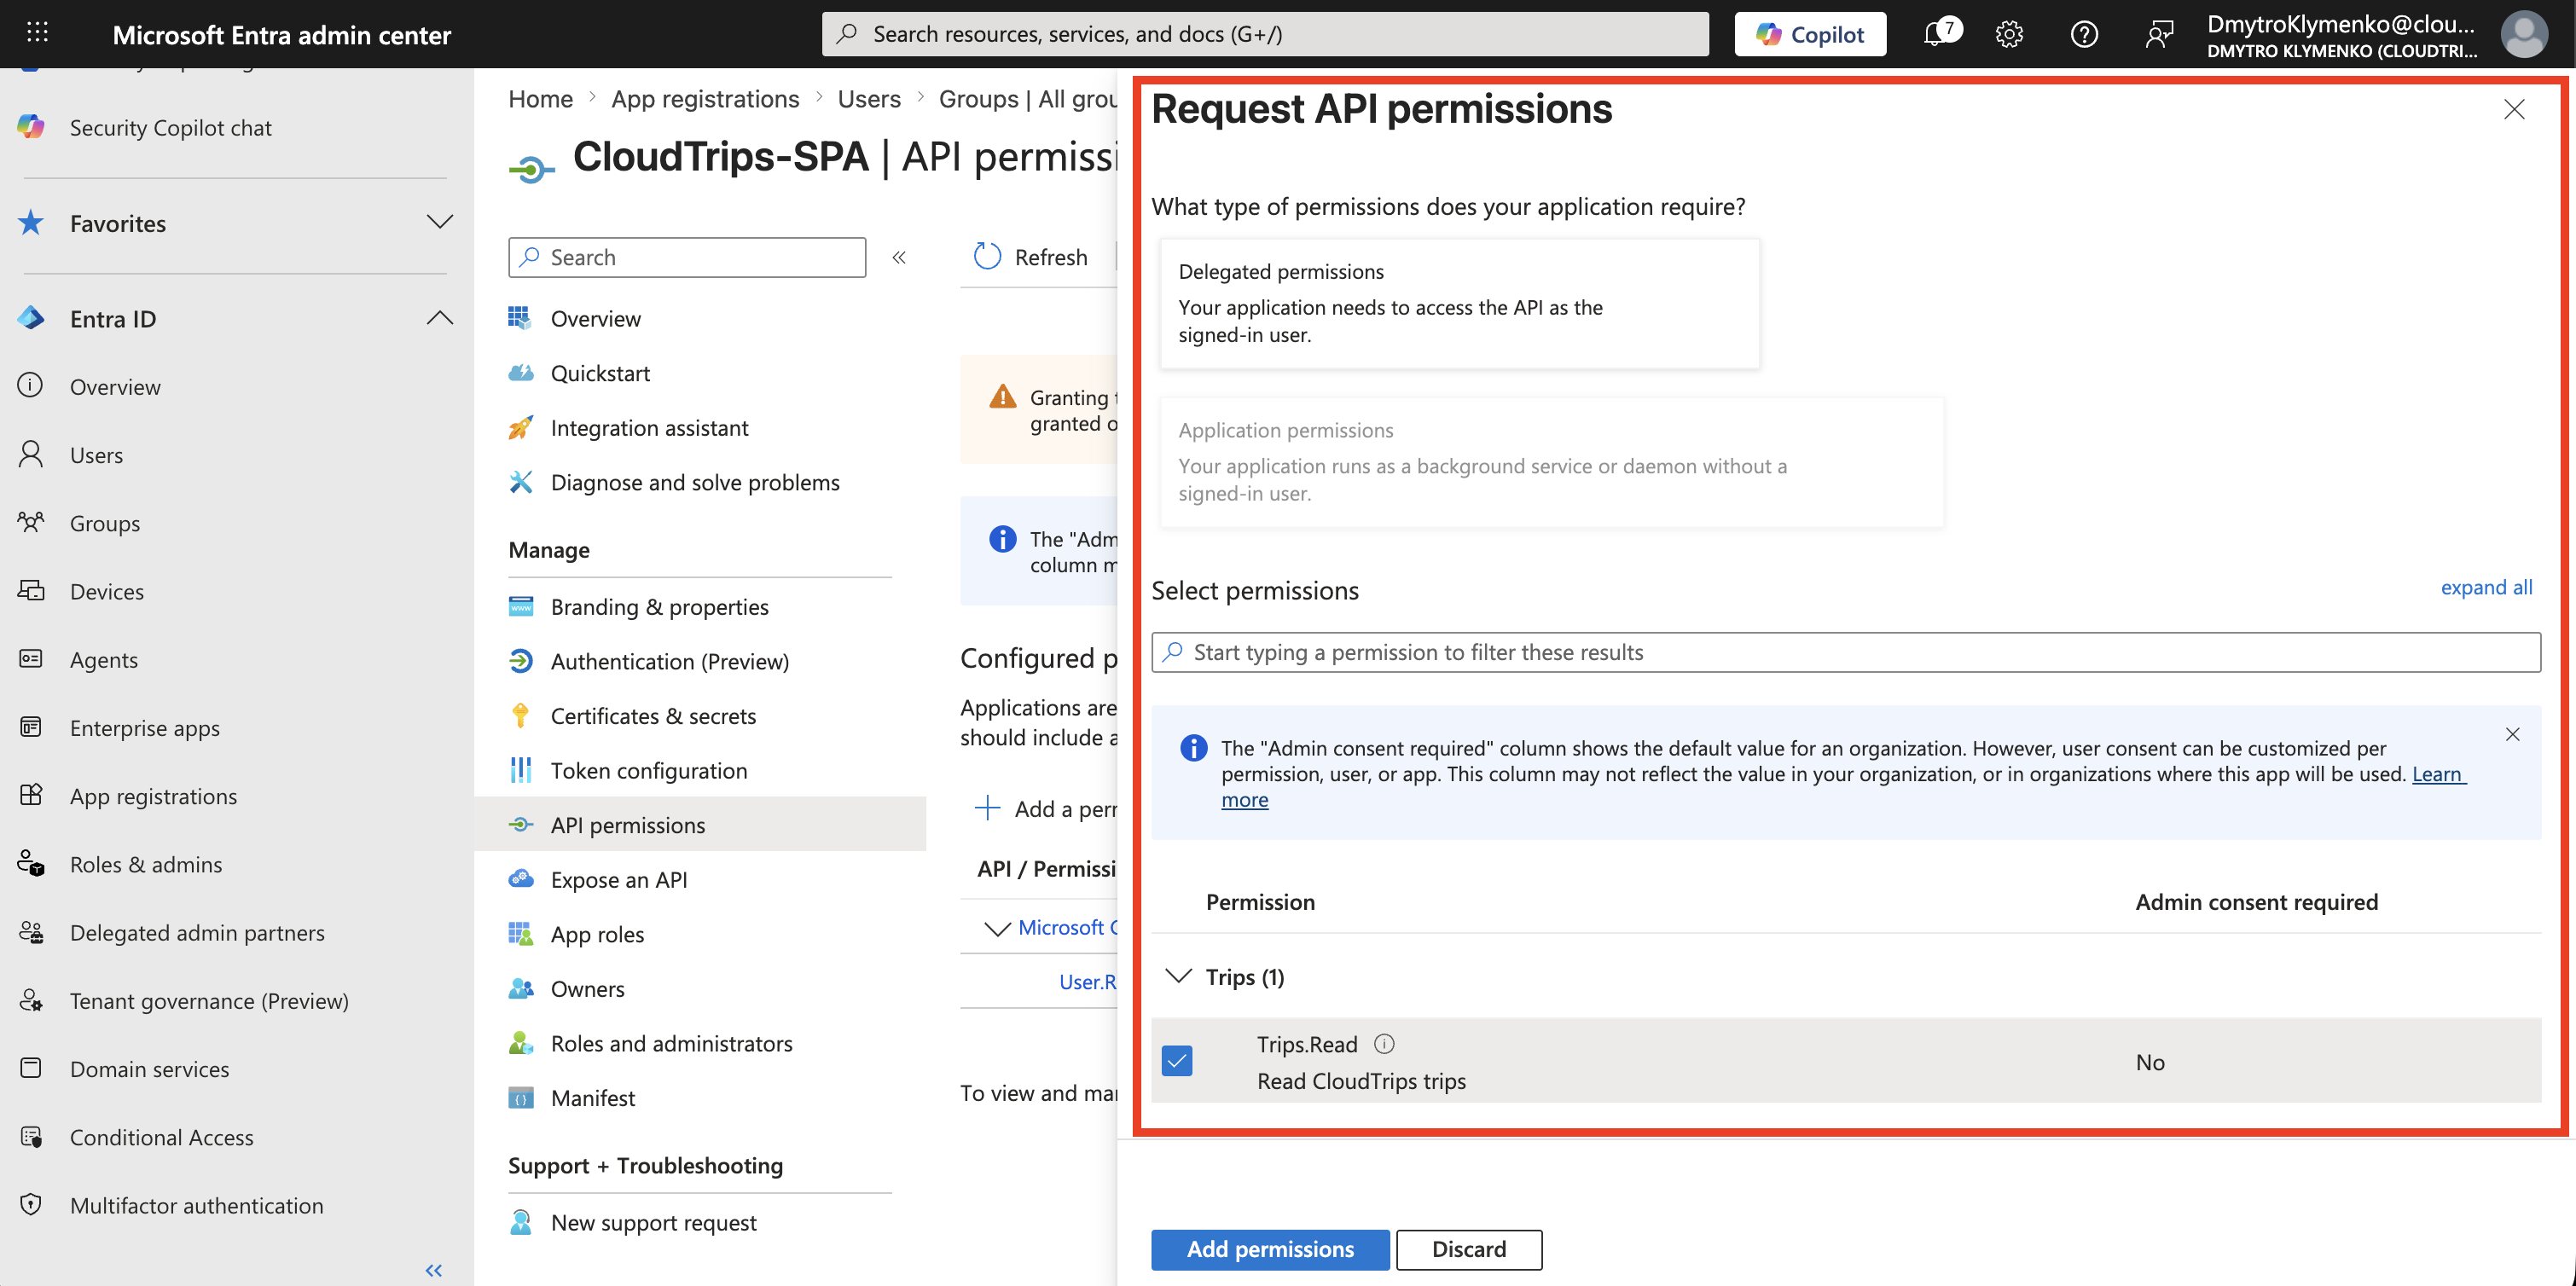Image resolution: width=2576 pixels, height=1286 pixels.
Task: Select the Application permissions card
Action: coord(1551,461)
